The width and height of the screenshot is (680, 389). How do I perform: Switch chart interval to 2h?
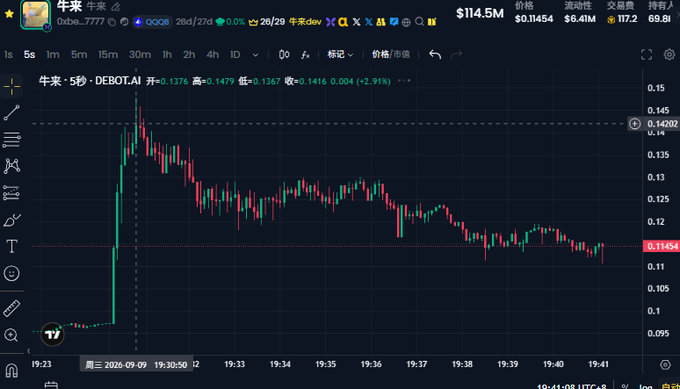click(x=189, y=55)
